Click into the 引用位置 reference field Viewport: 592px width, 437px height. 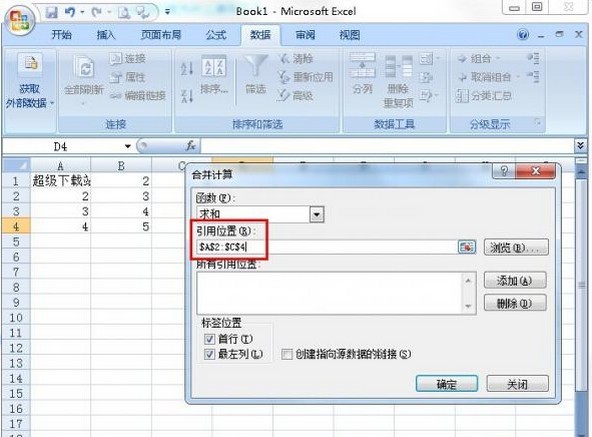pos(327,247)
